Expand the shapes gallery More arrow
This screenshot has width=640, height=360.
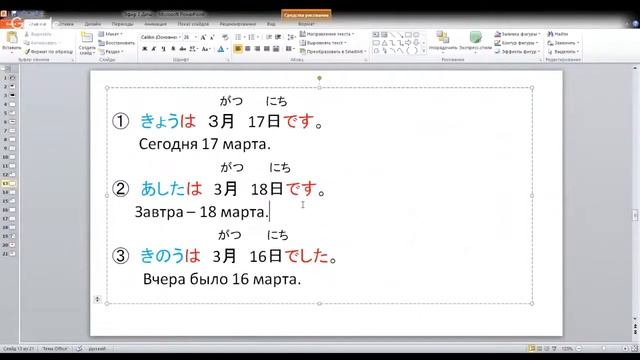tap(424, 51)
